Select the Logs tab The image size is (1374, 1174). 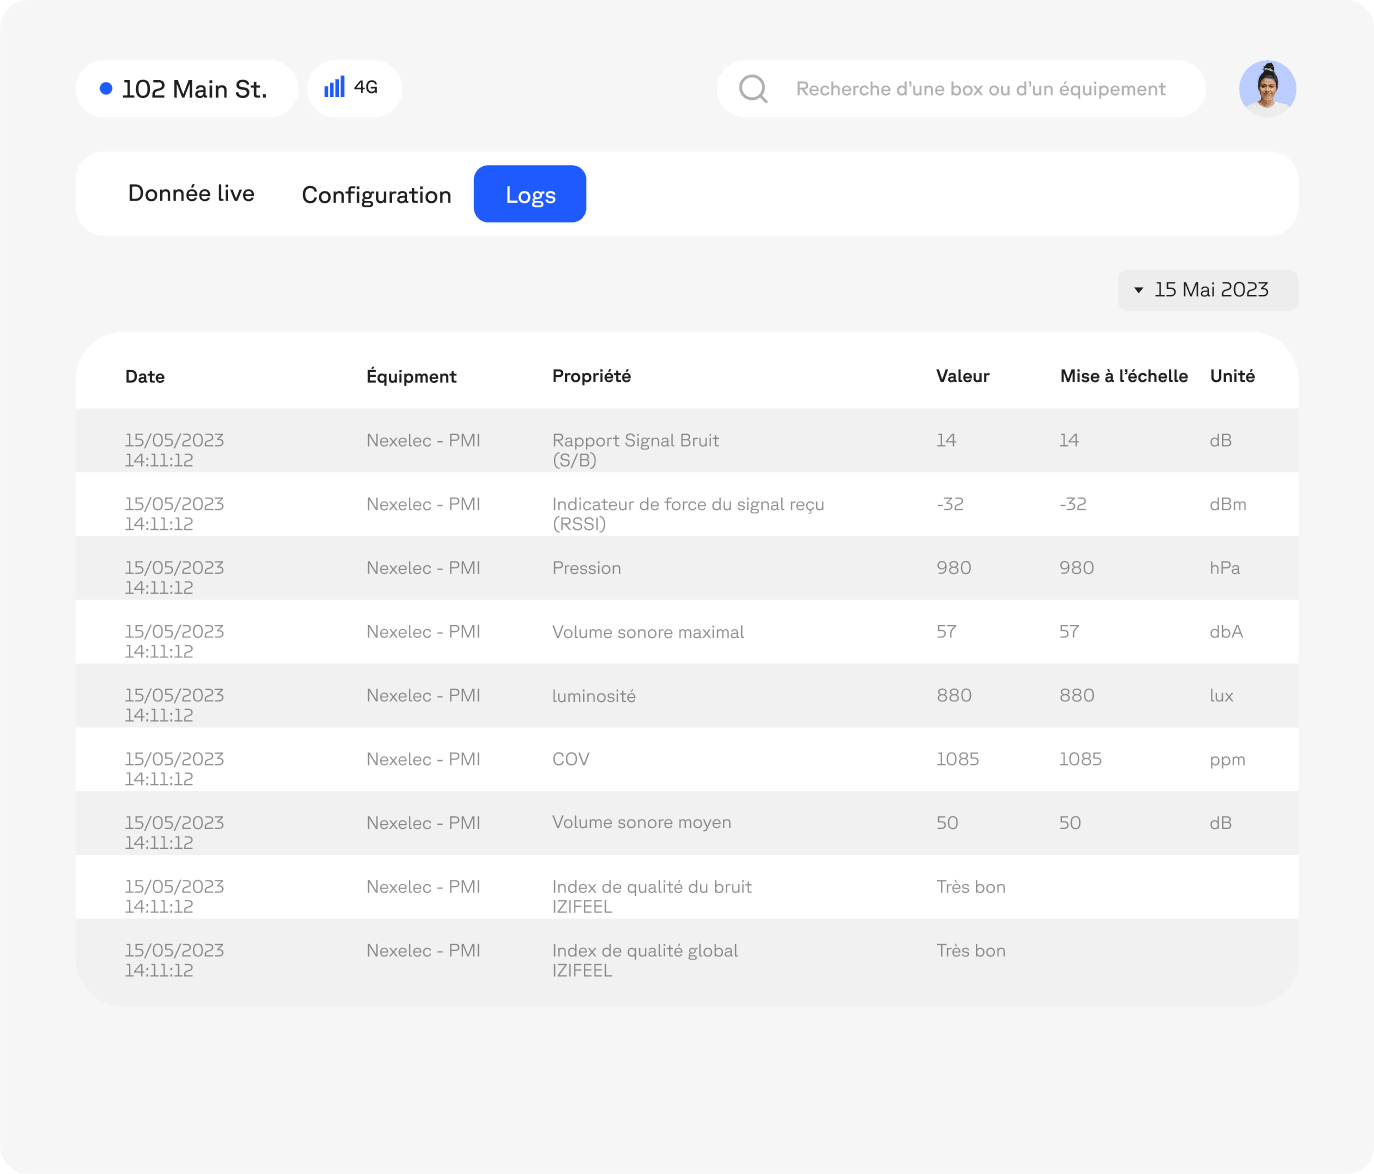[530, 195]
